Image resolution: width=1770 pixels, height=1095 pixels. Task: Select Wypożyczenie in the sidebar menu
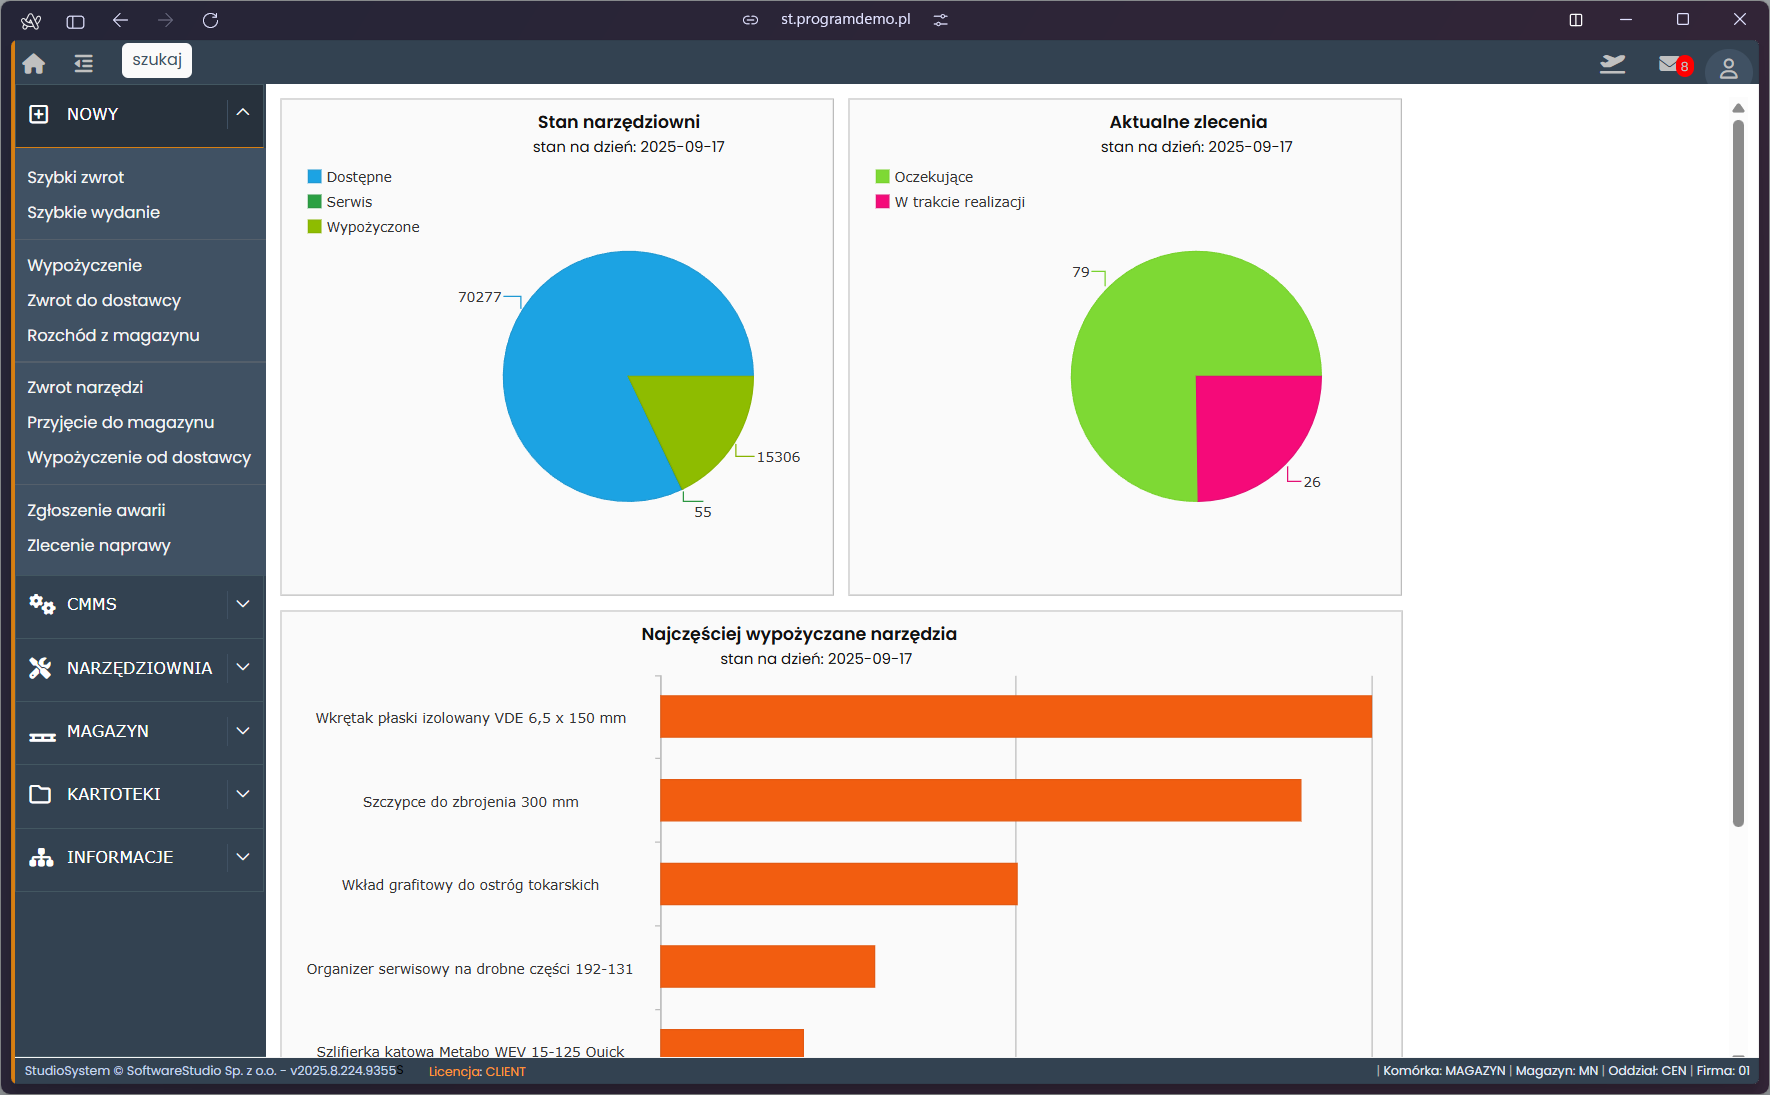84,265
